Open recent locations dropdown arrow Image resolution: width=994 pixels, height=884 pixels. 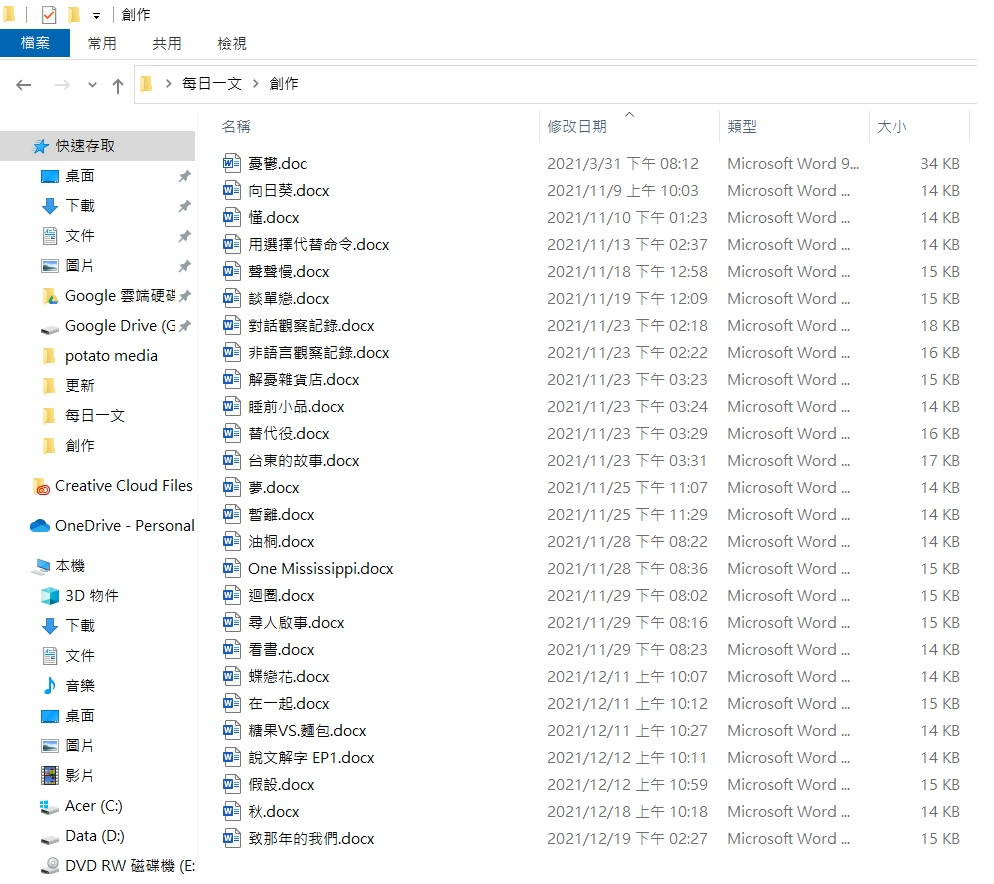point(93,85)
